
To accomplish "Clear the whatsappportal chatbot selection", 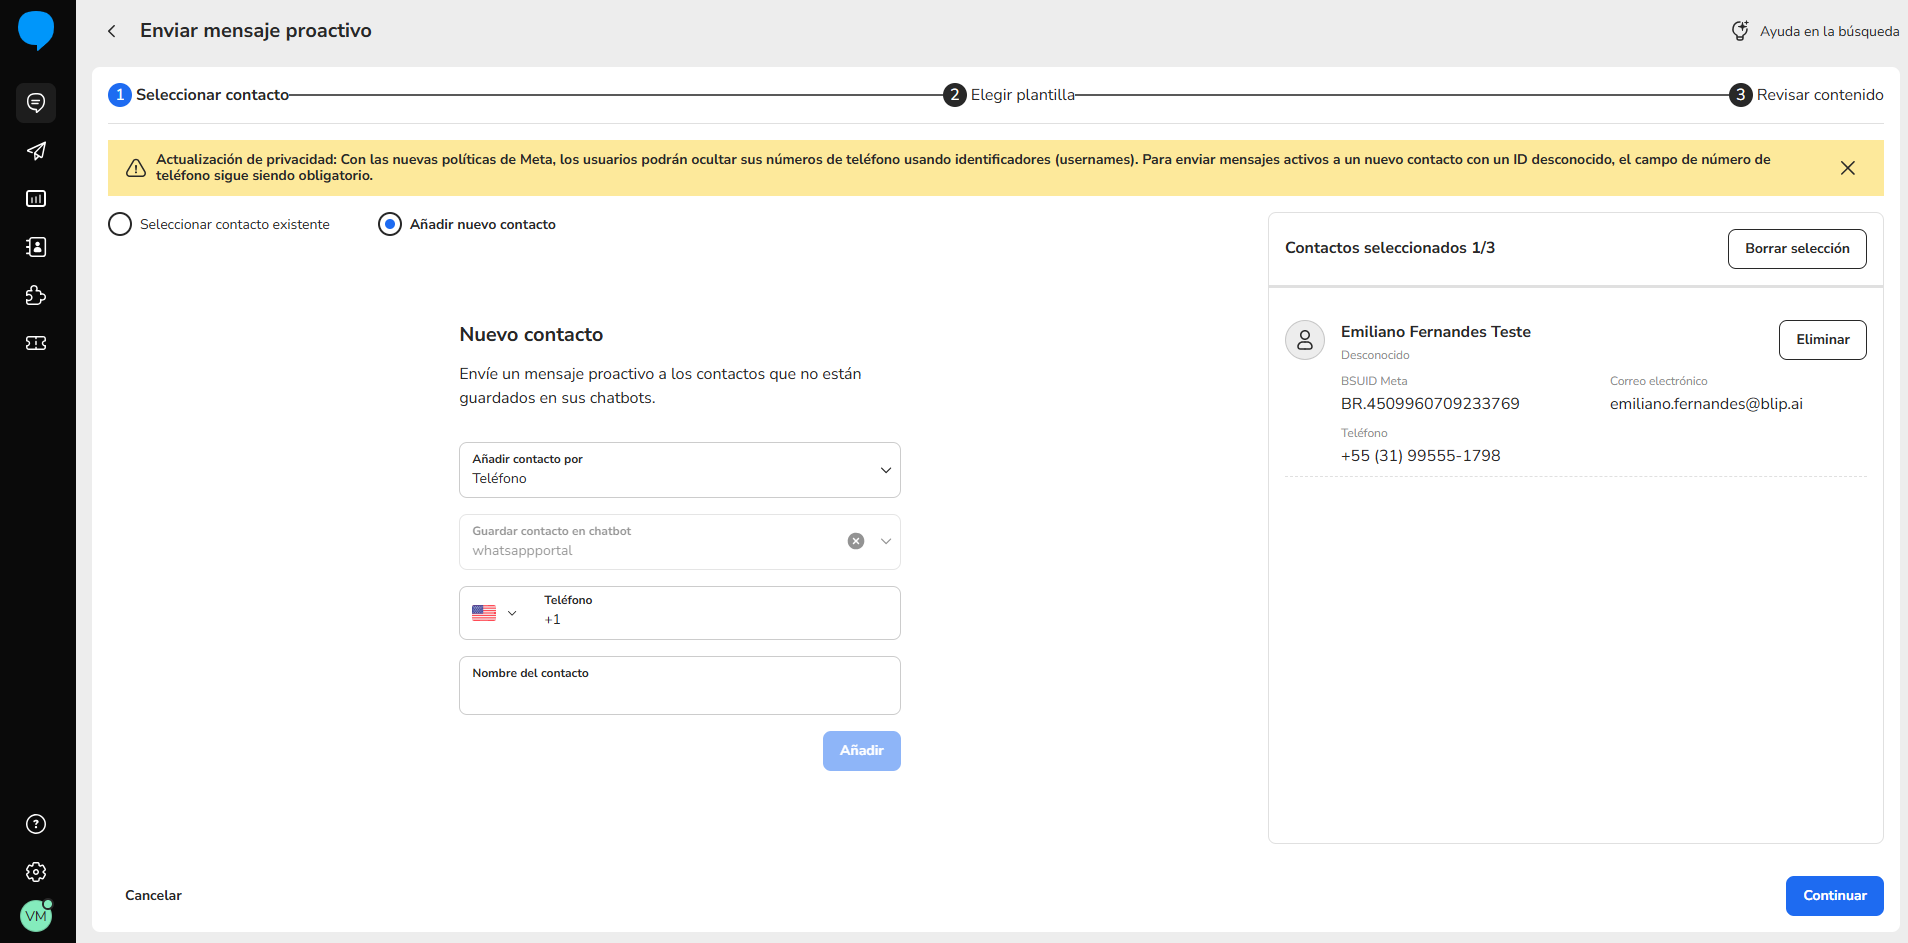I will [856, 541].
